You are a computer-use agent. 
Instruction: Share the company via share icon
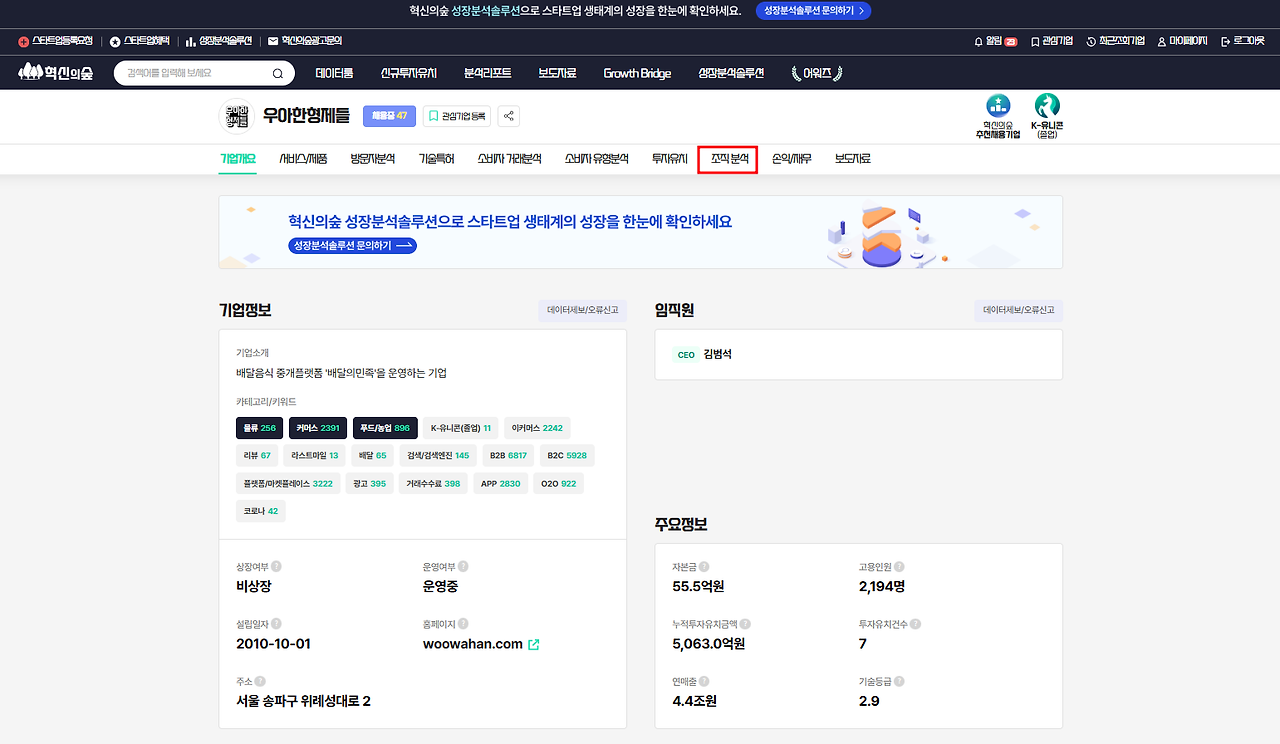coord(509,116)
